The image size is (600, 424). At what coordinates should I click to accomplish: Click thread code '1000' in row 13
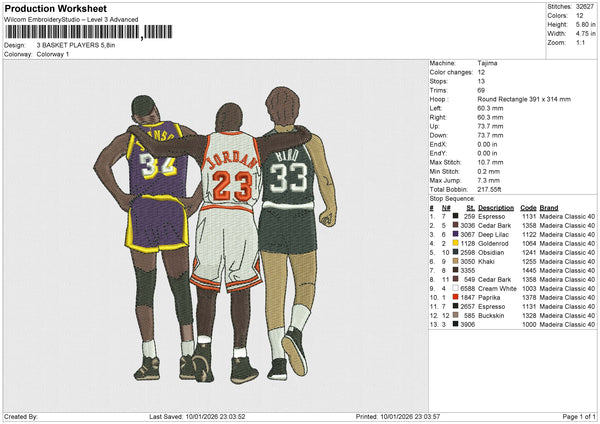(529, 325)
